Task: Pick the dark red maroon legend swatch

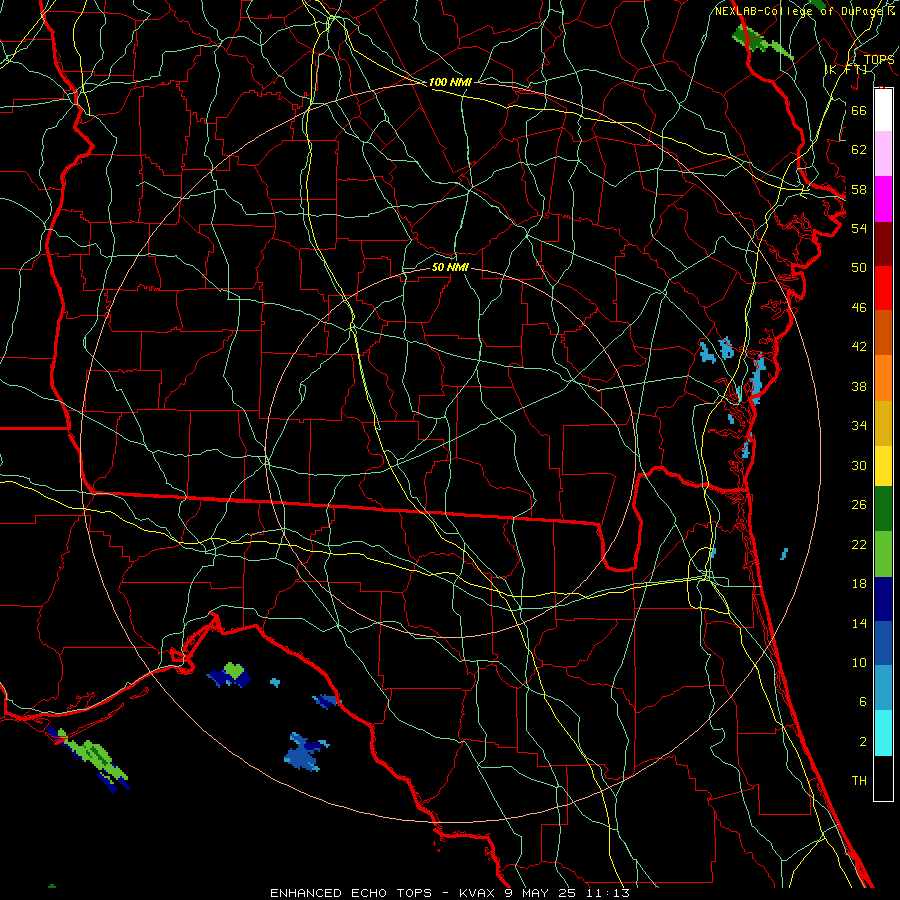Action: [883, 244]
